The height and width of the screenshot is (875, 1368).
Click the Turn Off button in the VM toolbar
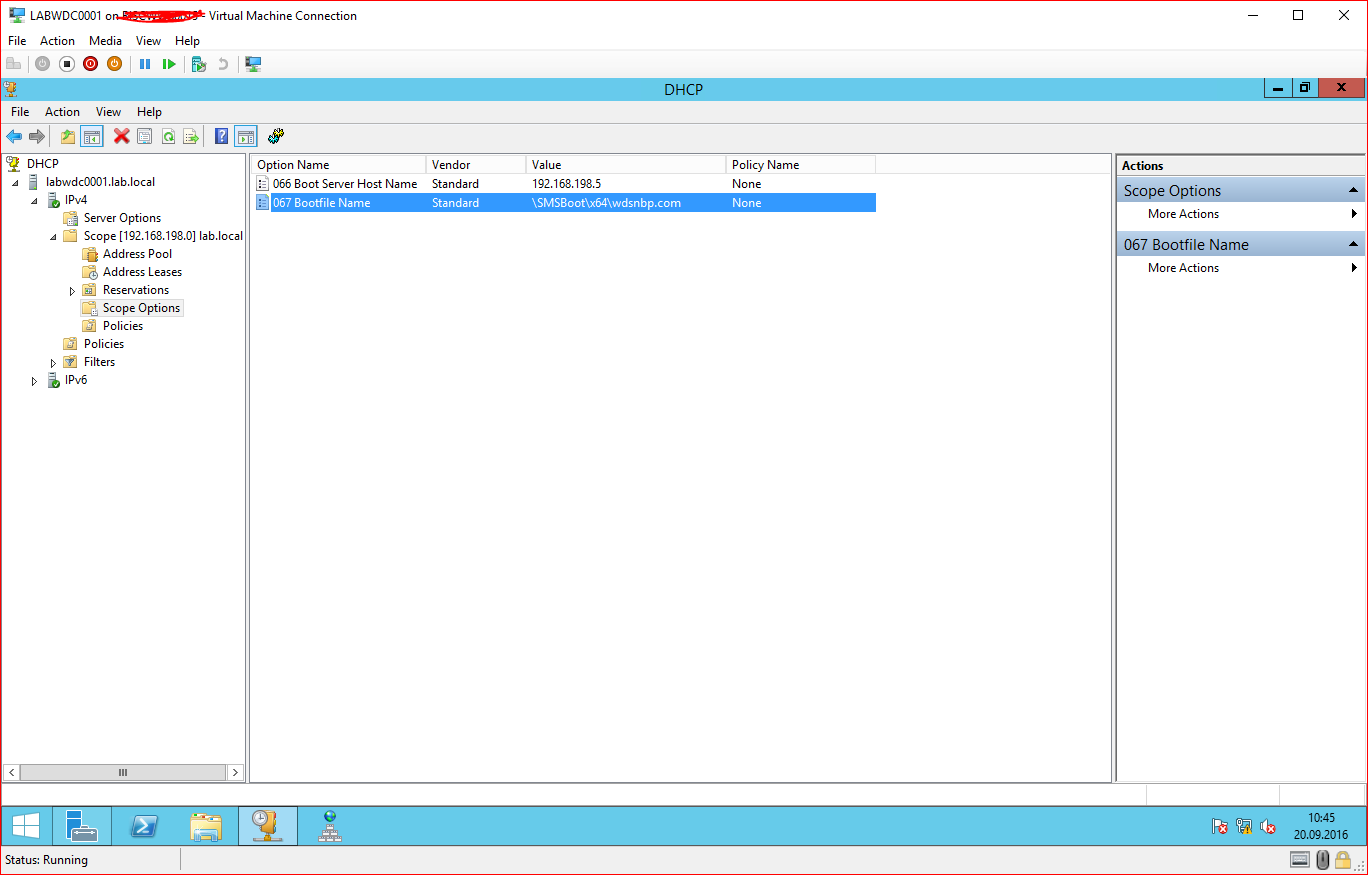point(67,64)
